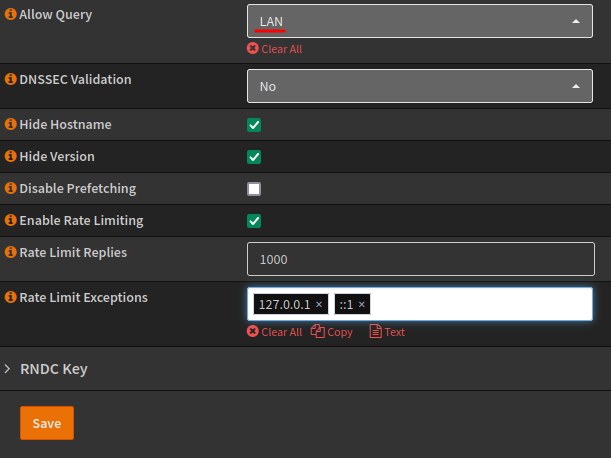The width and height of the screenshot is (611, 458).
Task: Click the Rate Limit Exceptions label
Action: [x=83, y=298]
